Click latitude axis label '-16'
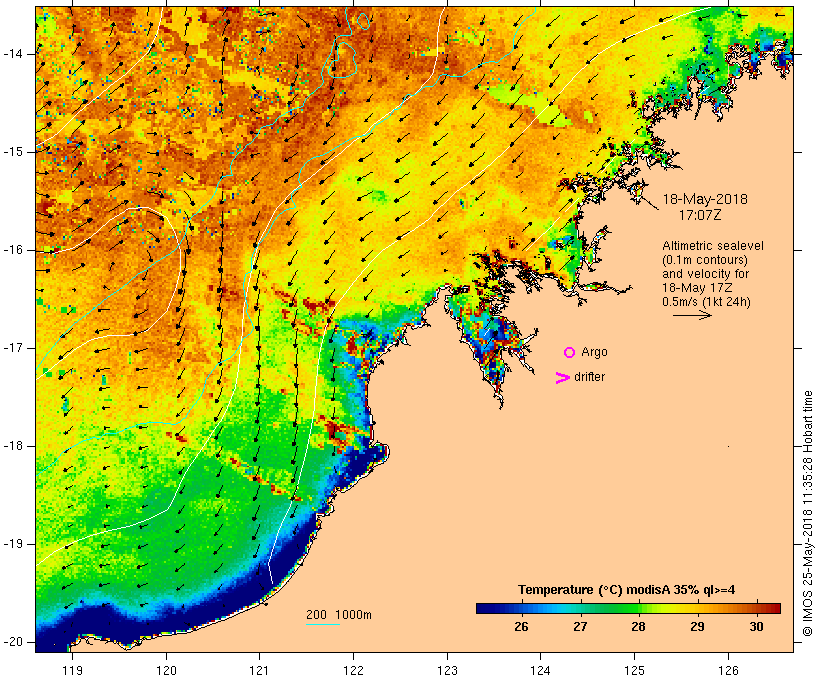This screenshot has height=680, width=820. [x=13, y=250]
